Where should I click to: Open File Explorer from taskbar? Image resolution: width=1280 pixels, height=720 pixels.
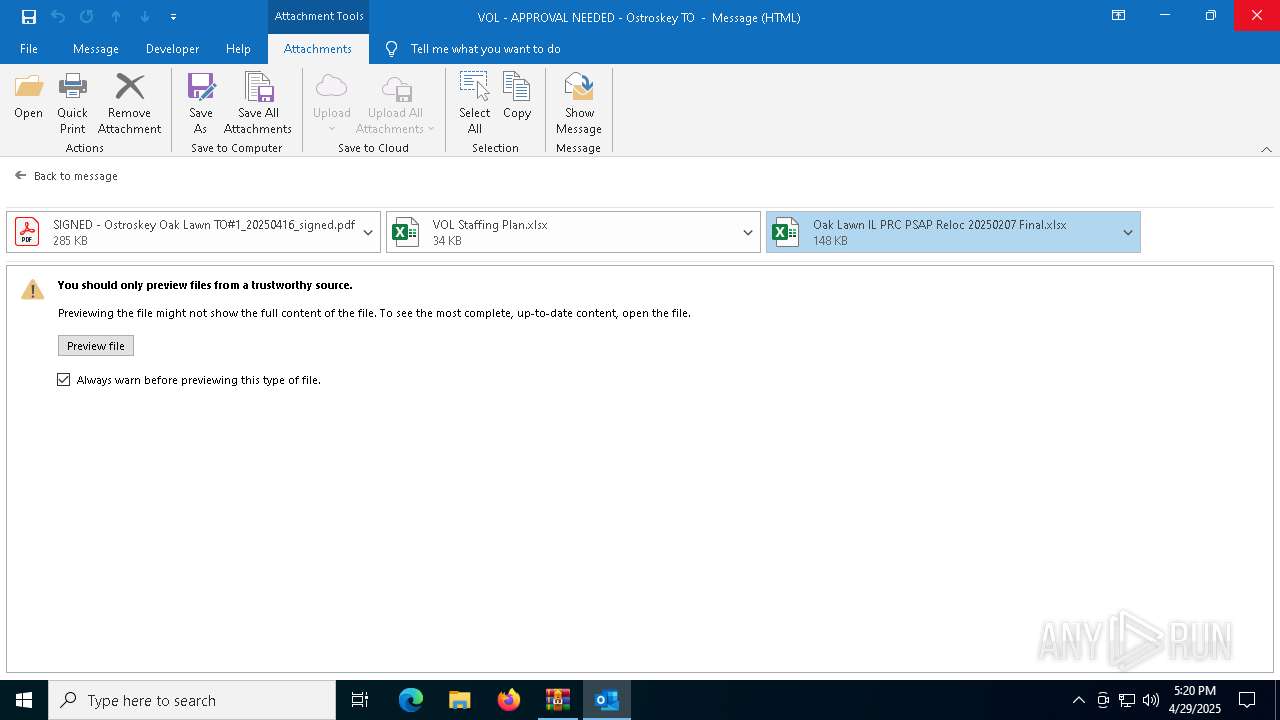459,700
